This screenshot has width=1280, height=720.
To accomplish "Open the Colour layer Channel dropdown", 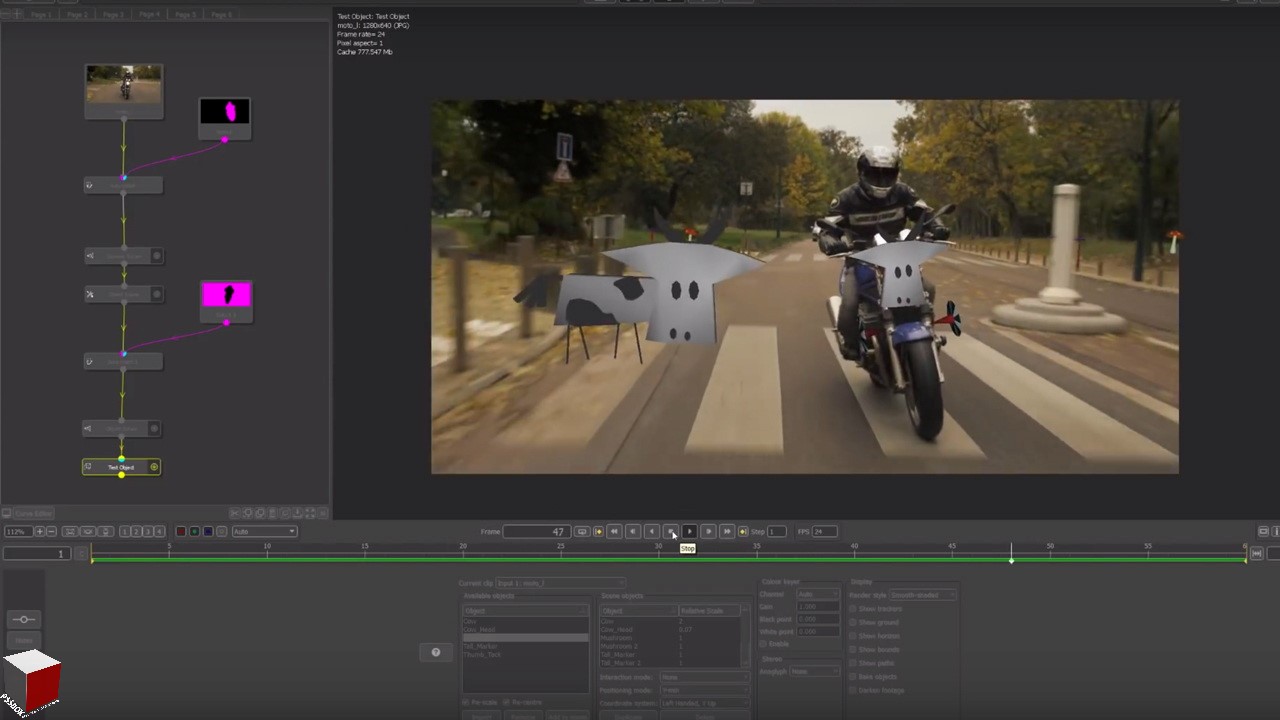I will coord(818,594).
